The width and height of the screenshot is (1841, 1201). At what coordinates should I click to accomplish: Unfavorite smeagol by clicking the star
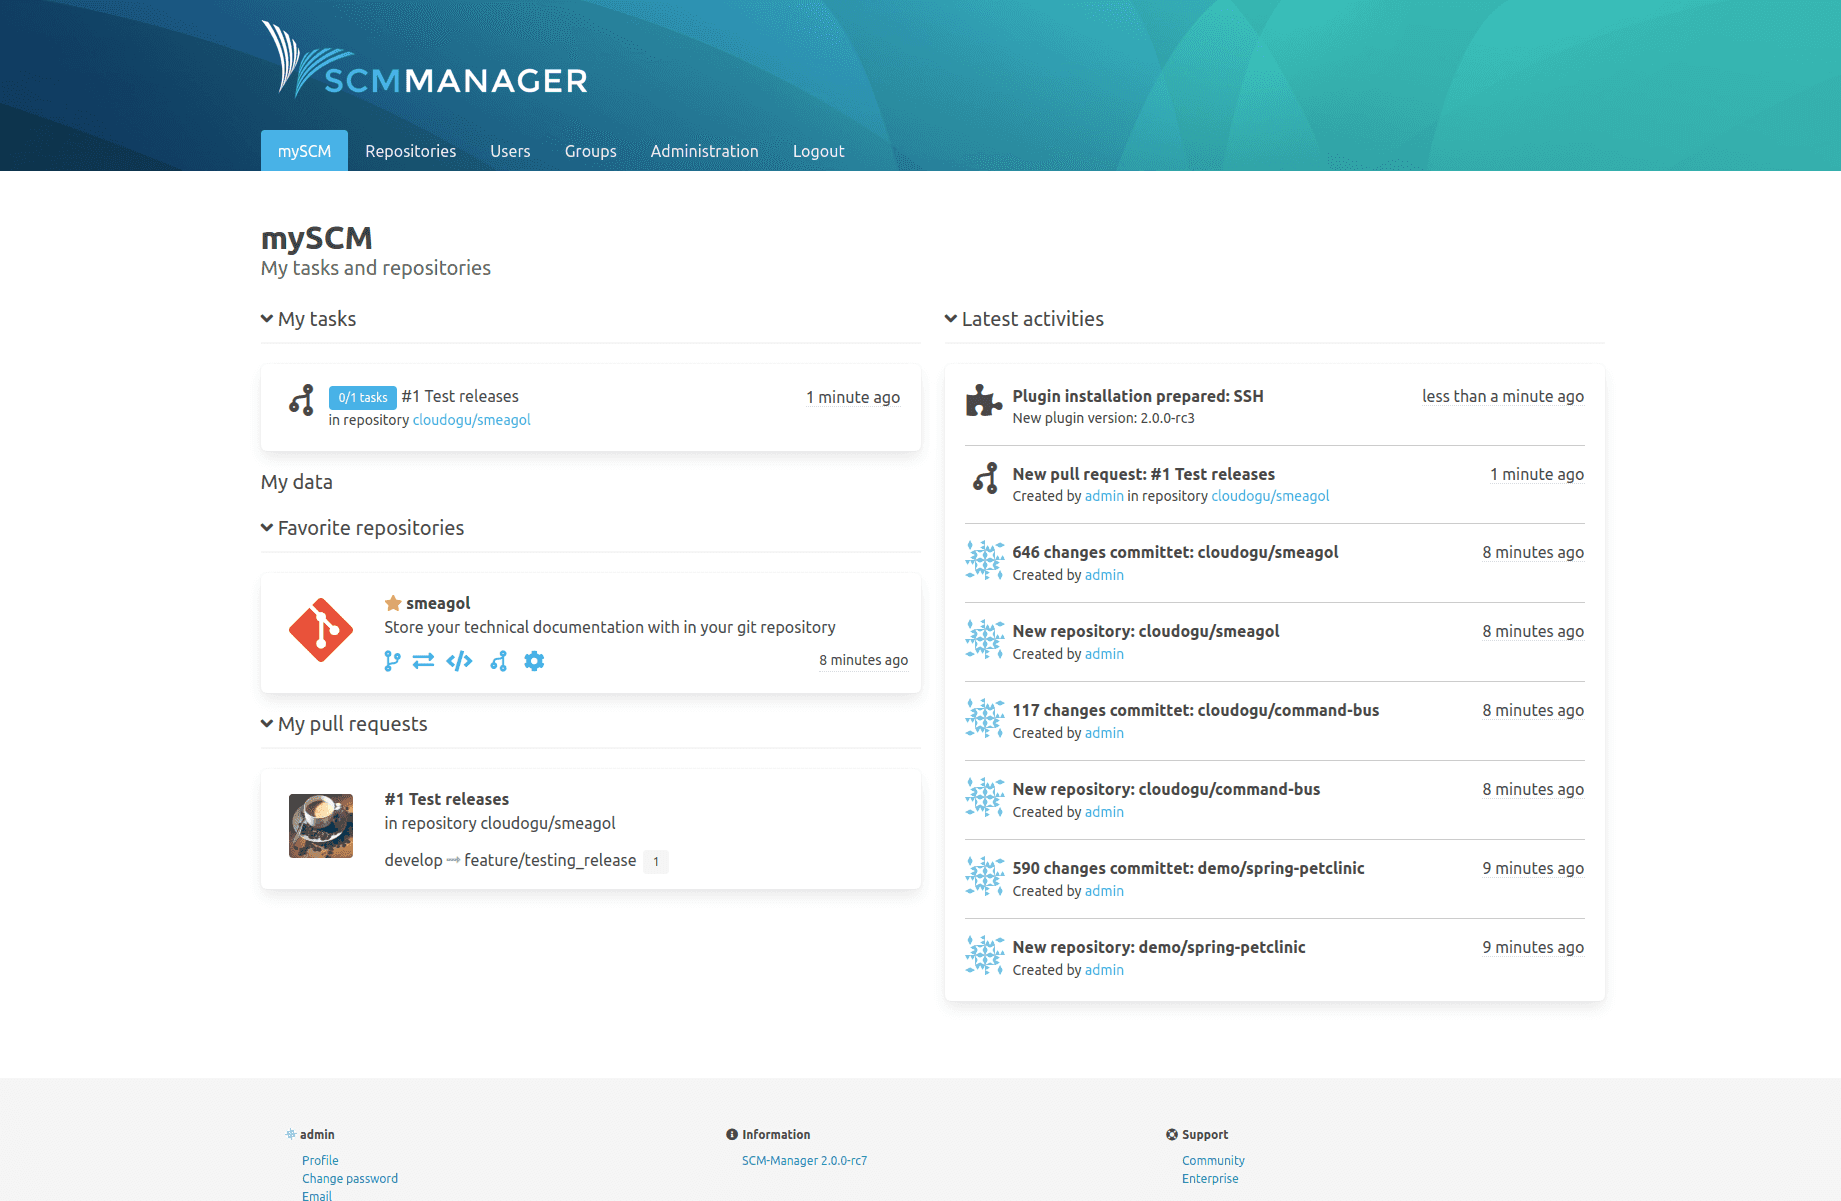[391, 602]
